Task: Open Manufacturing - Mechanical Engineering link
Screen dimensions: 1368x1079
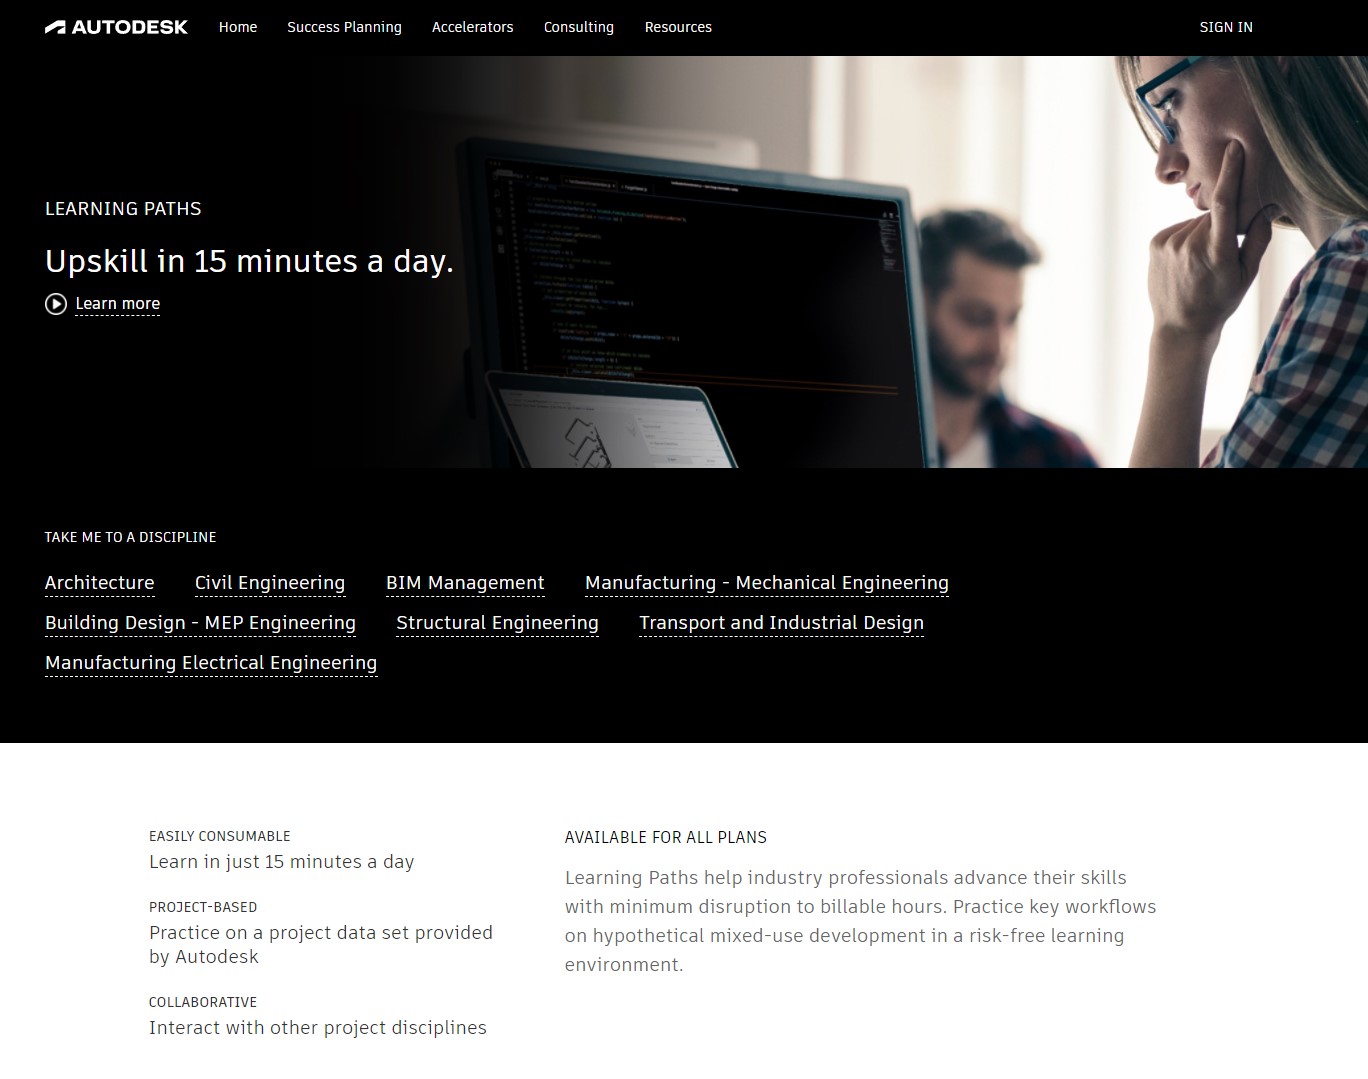Action: coord(767,583)
